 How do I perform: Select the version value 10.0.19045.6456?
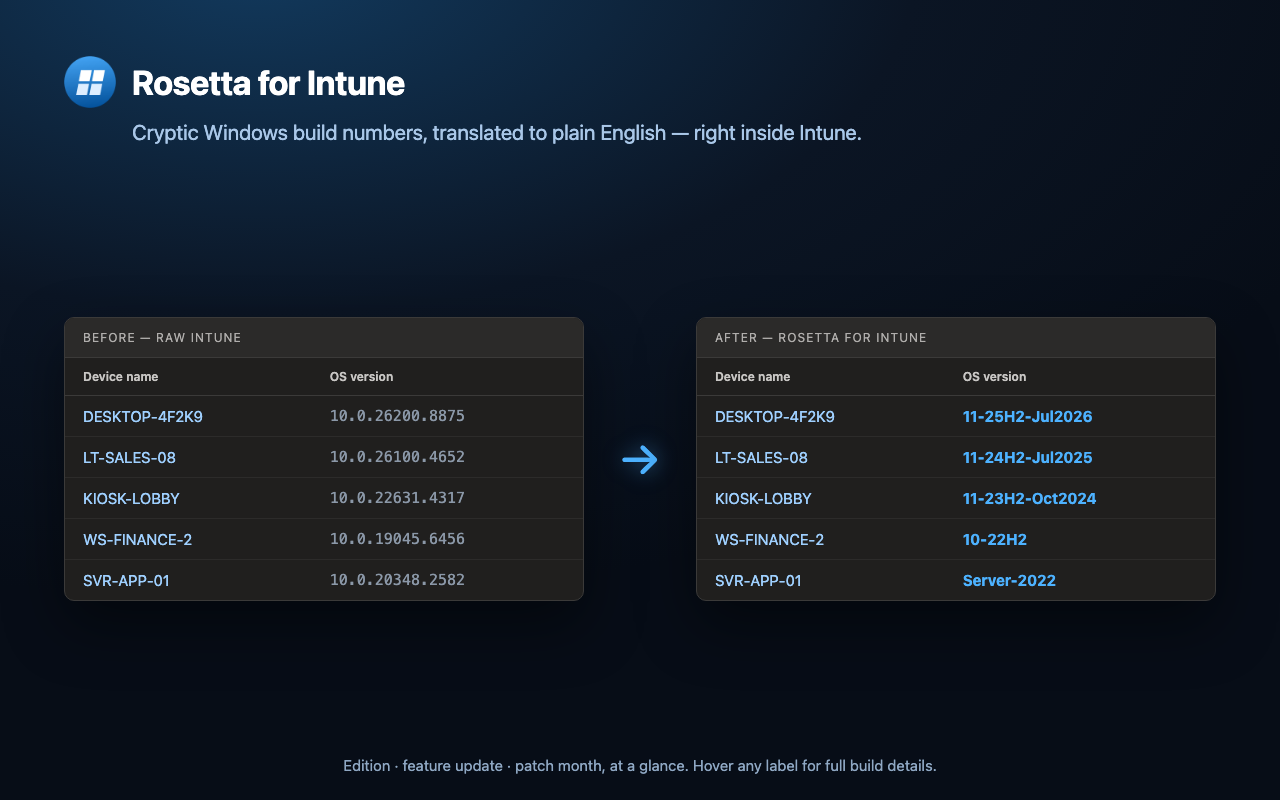[397, 539]
